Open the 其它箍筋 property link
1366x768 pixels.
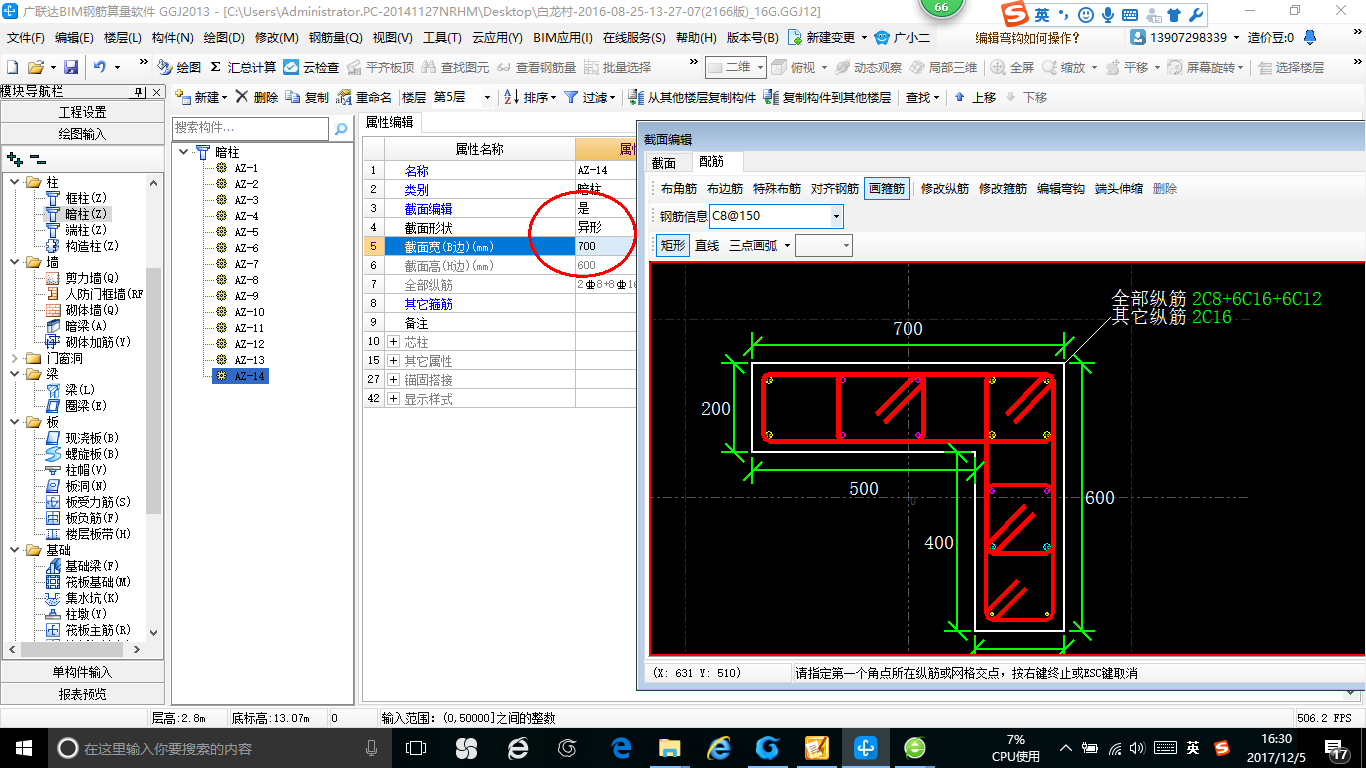(x=428, y=304)
